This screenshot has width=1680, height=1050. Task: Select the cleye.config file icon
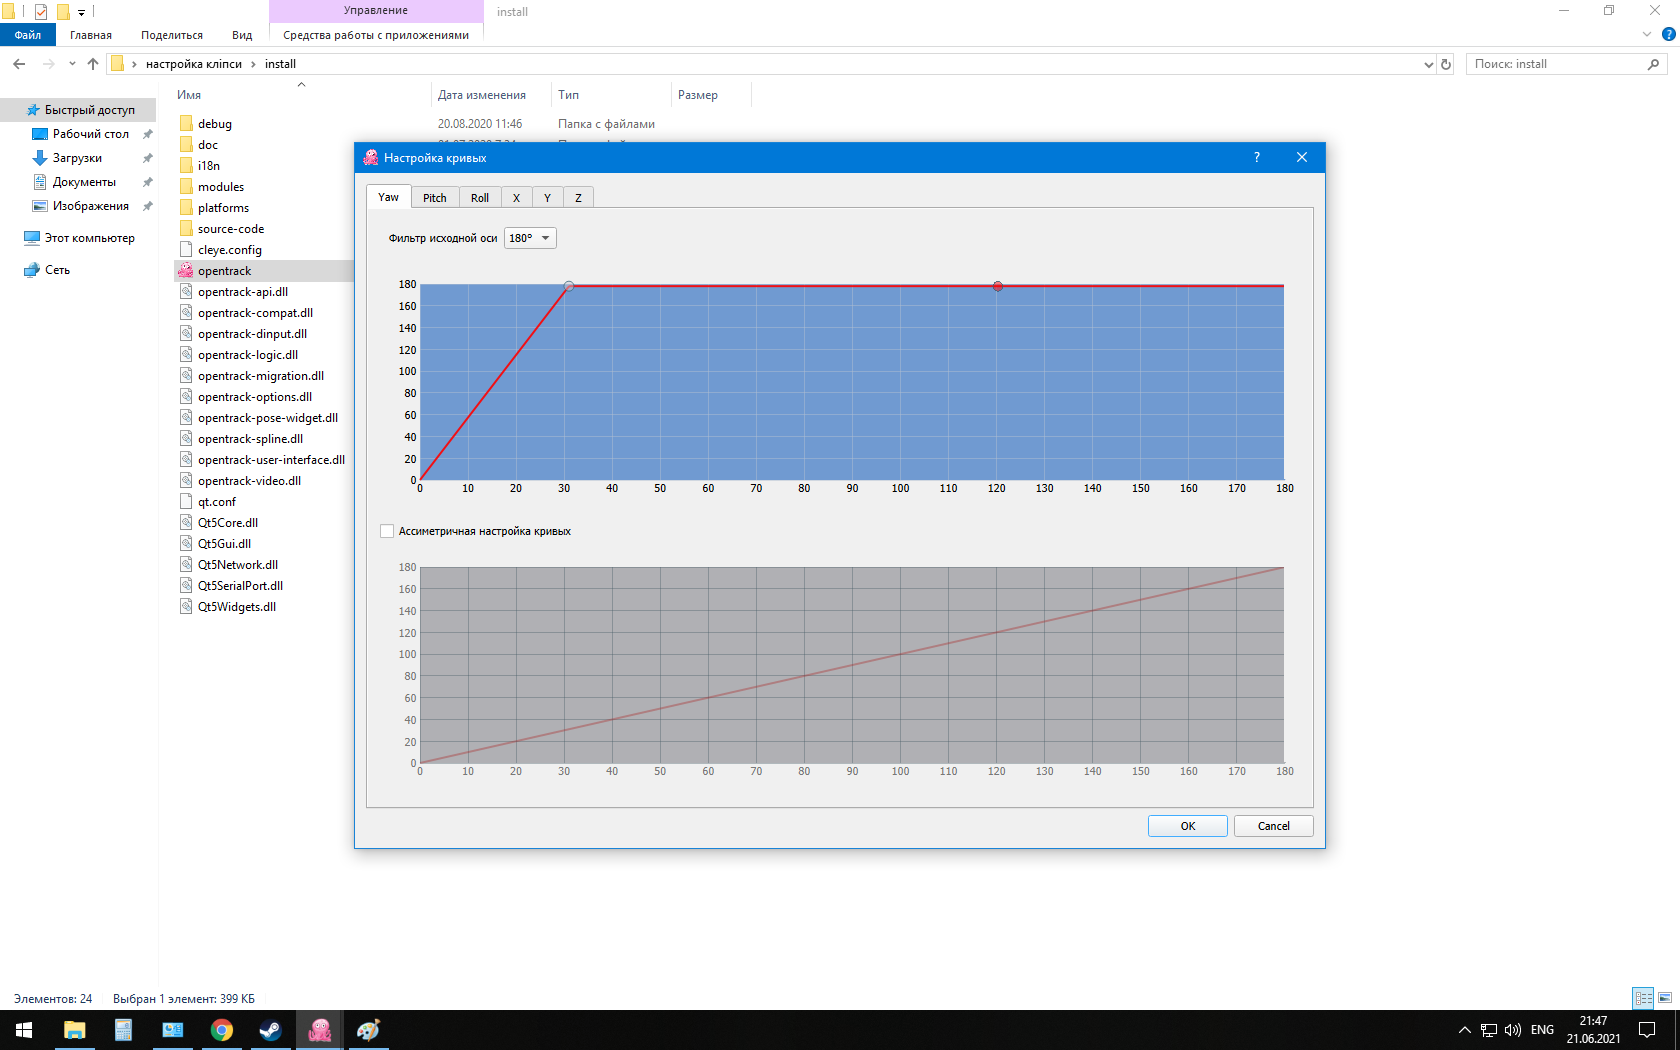(x=186, y=249)
